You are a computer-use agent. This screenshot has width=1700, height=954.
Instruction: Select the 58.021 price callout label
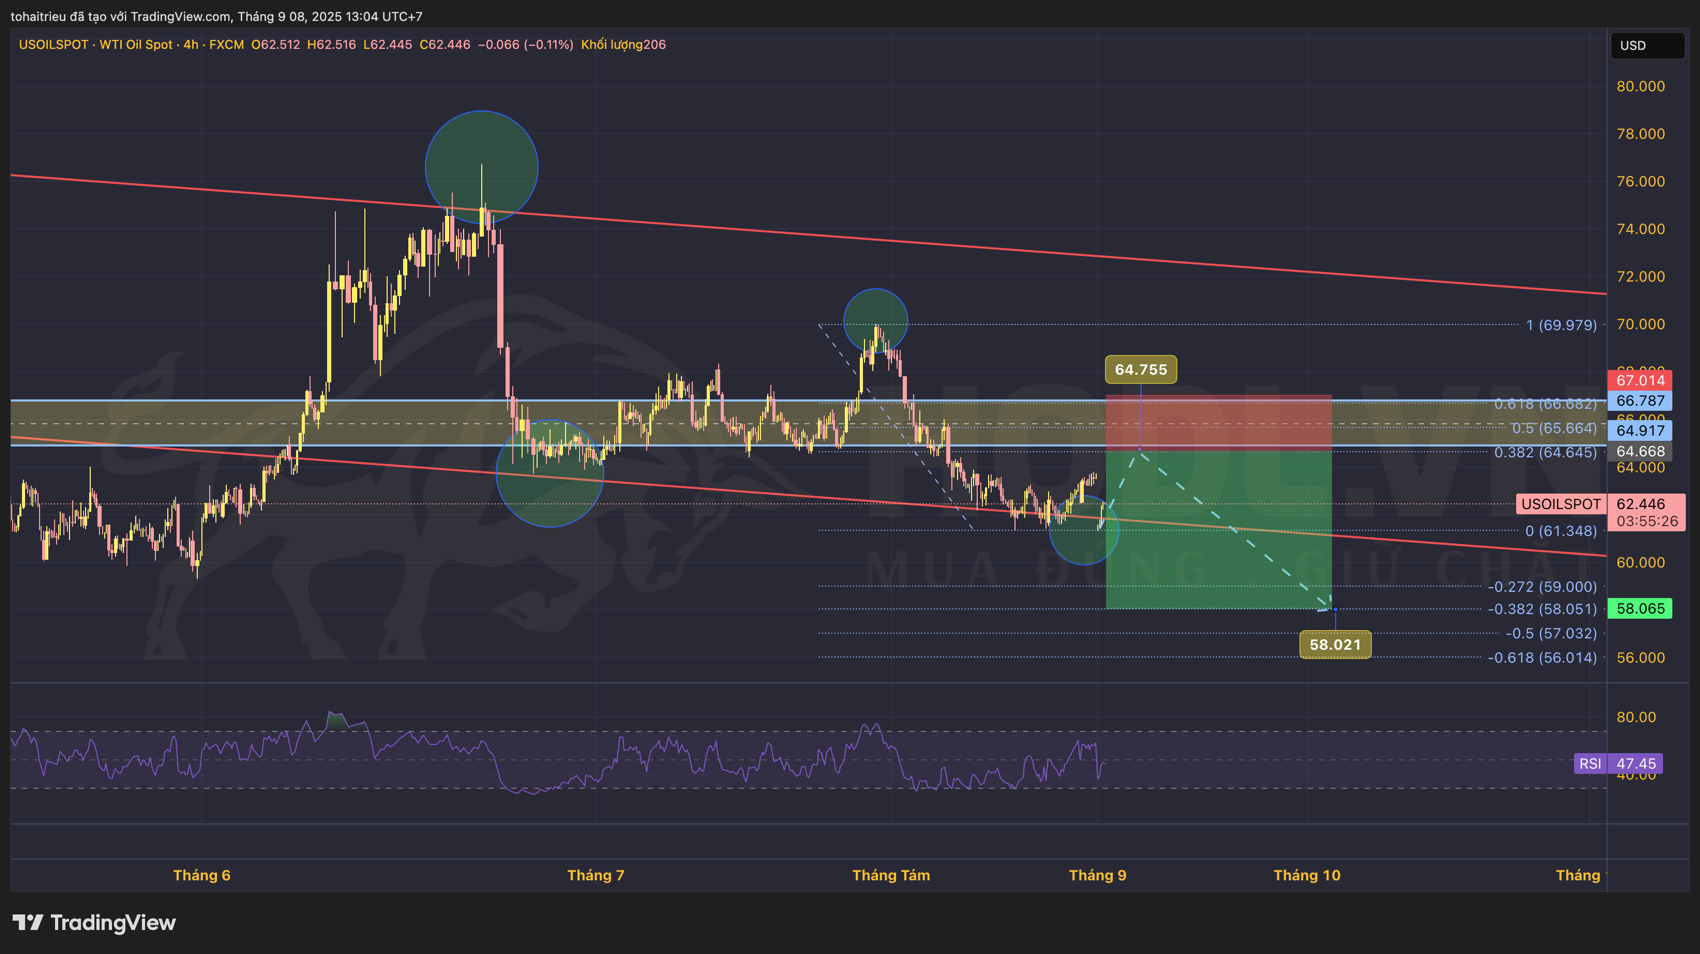(x=1335, y=645)
